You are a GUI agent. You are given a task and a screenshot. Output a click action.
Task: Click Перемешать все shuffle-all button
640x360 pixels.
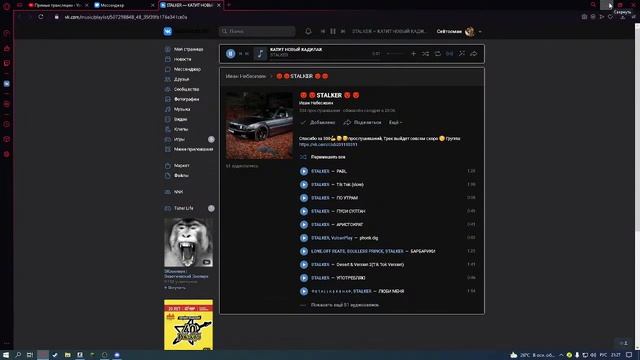[x=323, y=157]
